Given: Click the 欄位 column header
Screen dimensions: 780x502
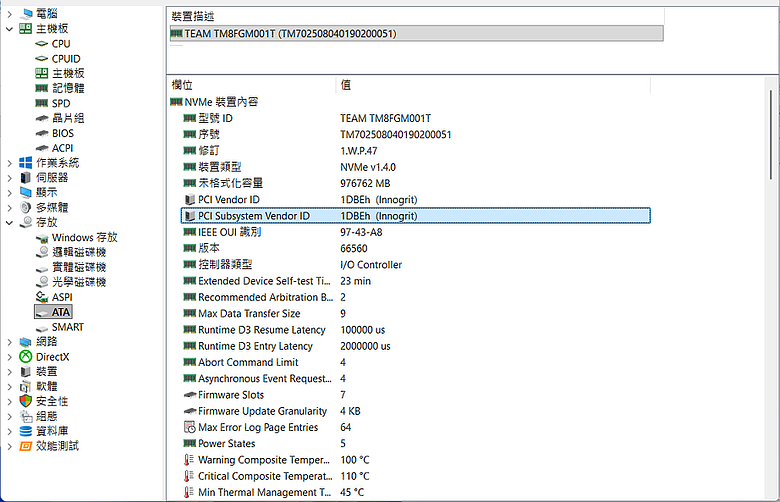Looking at the screenshot, I should (253, 85).
